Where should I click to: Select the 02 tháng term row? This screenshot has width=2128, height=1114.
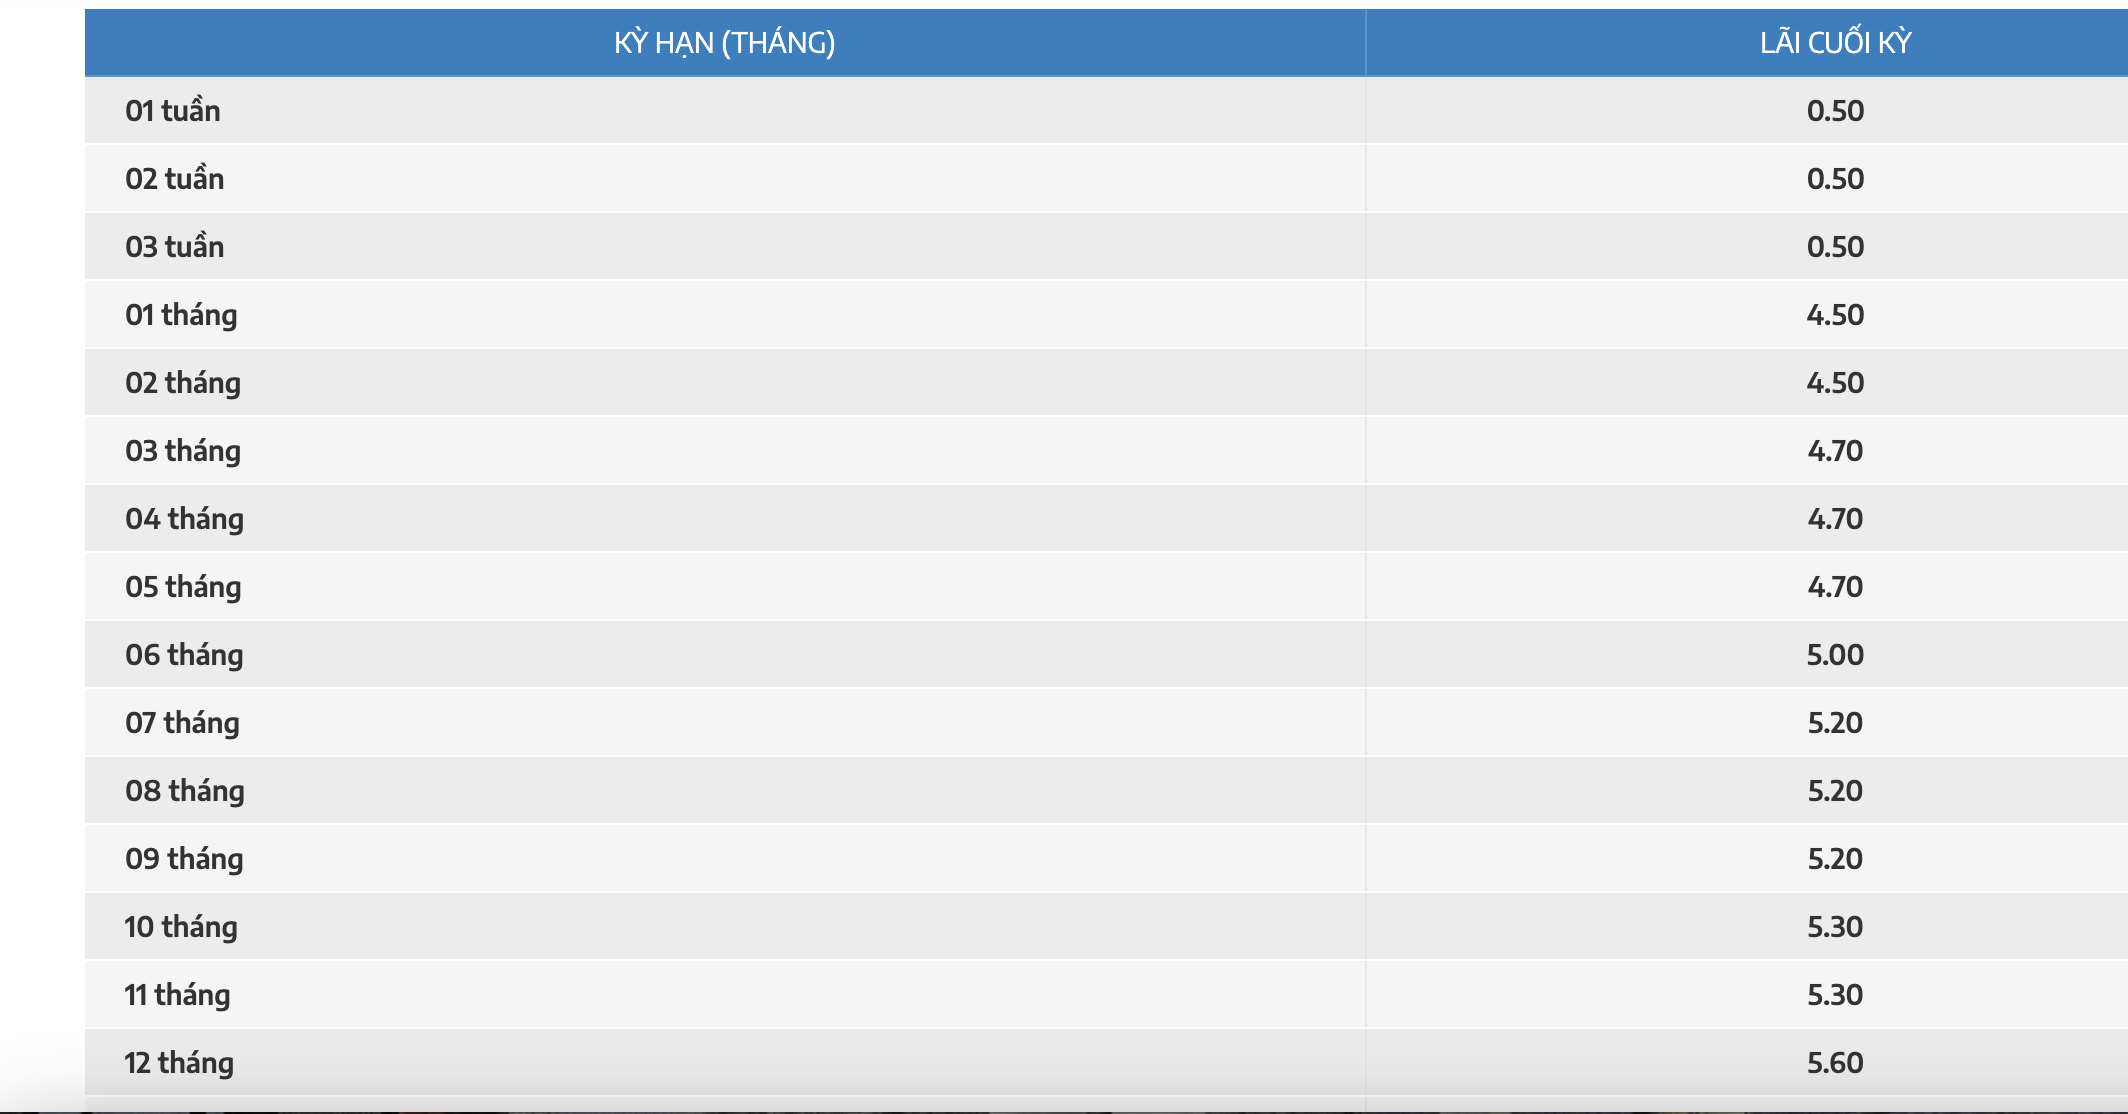(1106, 382)
